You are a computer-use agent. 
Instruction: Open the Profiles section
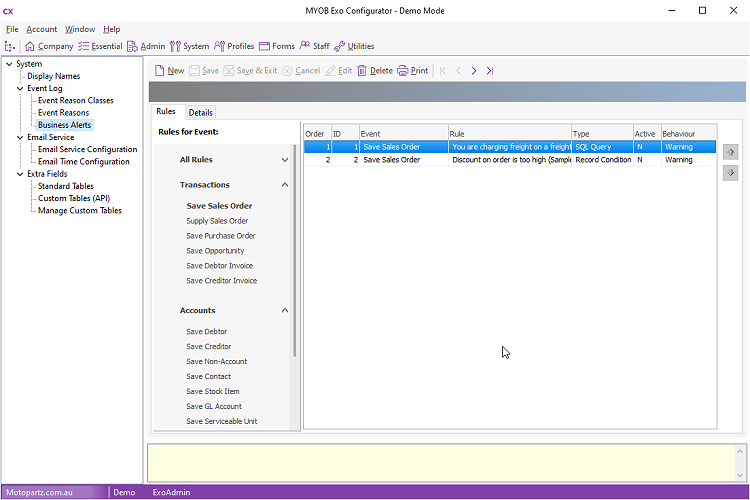(234, 46)
